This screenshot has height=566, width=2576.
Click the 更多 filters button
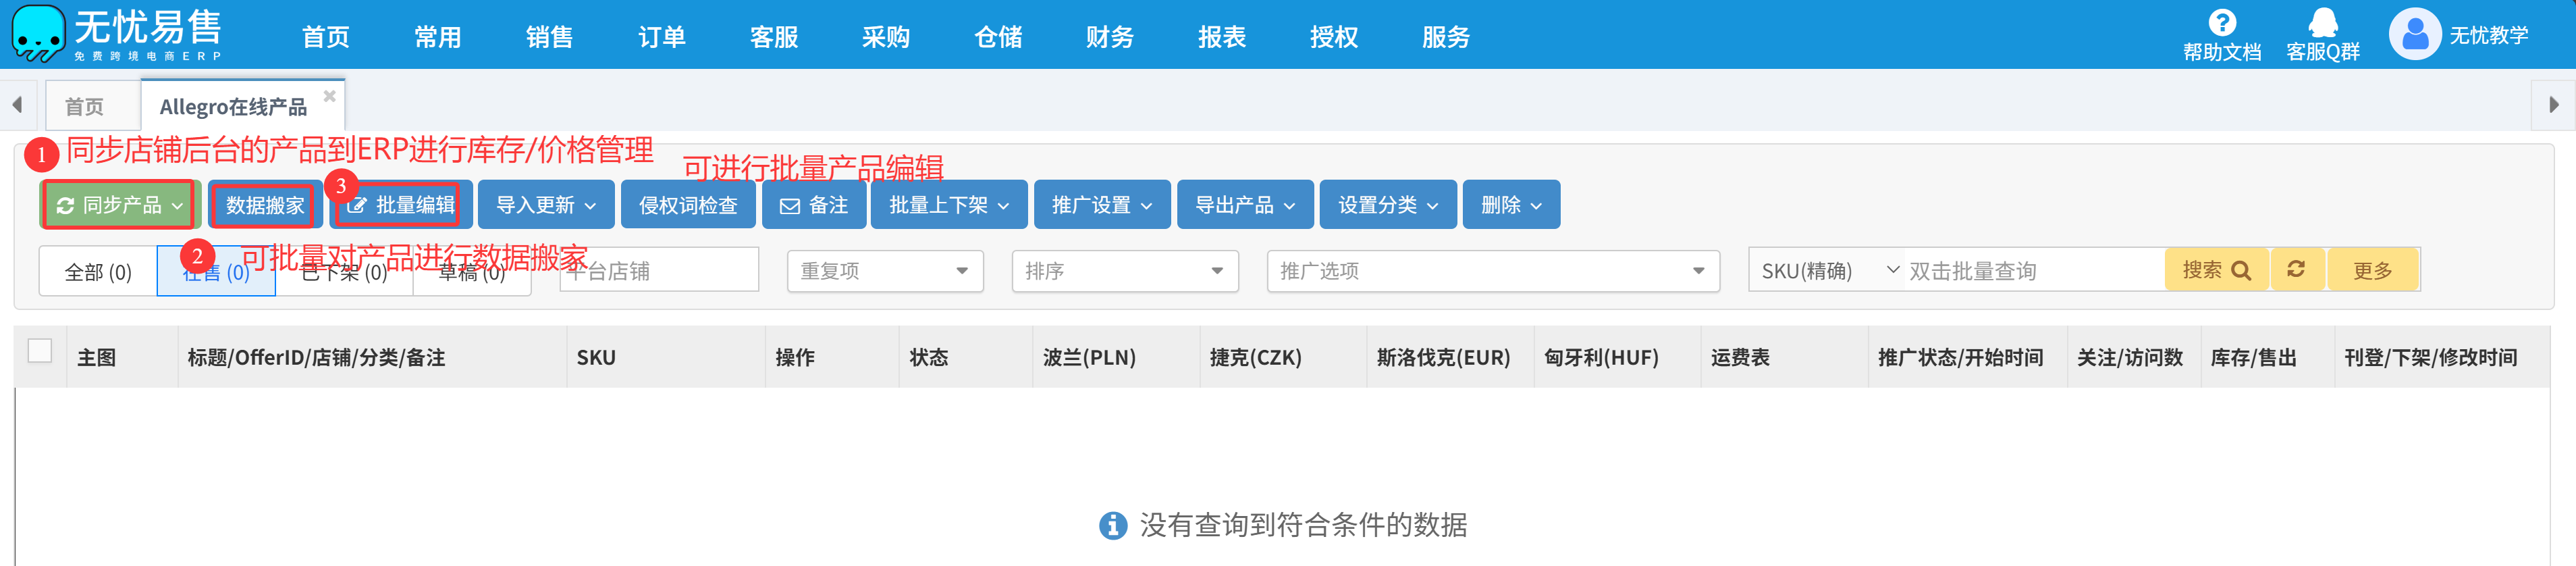click(2373, 270)
